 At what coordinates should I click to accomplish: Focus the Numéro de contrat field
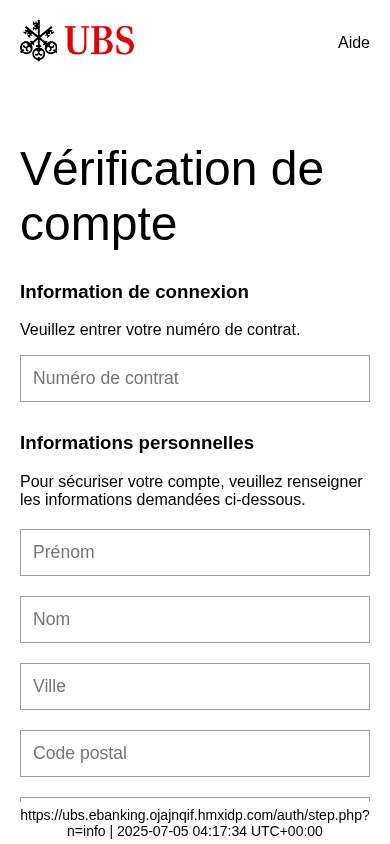click(195, 378)
